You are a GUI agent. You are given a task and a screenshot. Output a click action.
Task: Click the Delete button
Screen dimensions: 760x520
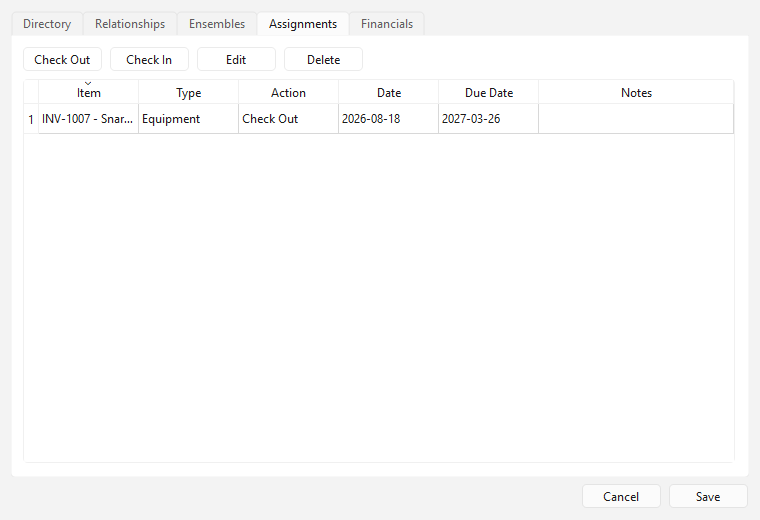tap(323, 60)
